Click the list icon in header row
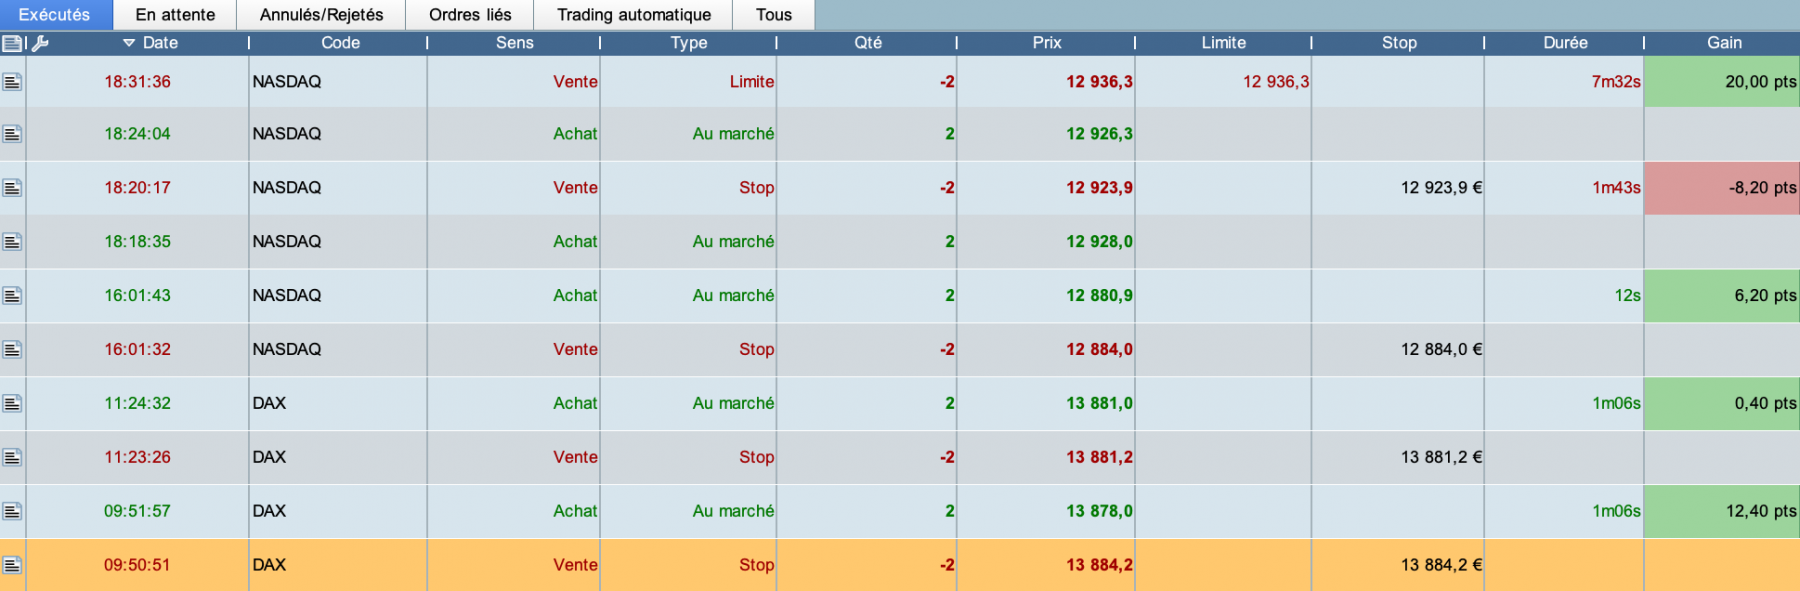The image size is (1800, 591). pos(12,43)
